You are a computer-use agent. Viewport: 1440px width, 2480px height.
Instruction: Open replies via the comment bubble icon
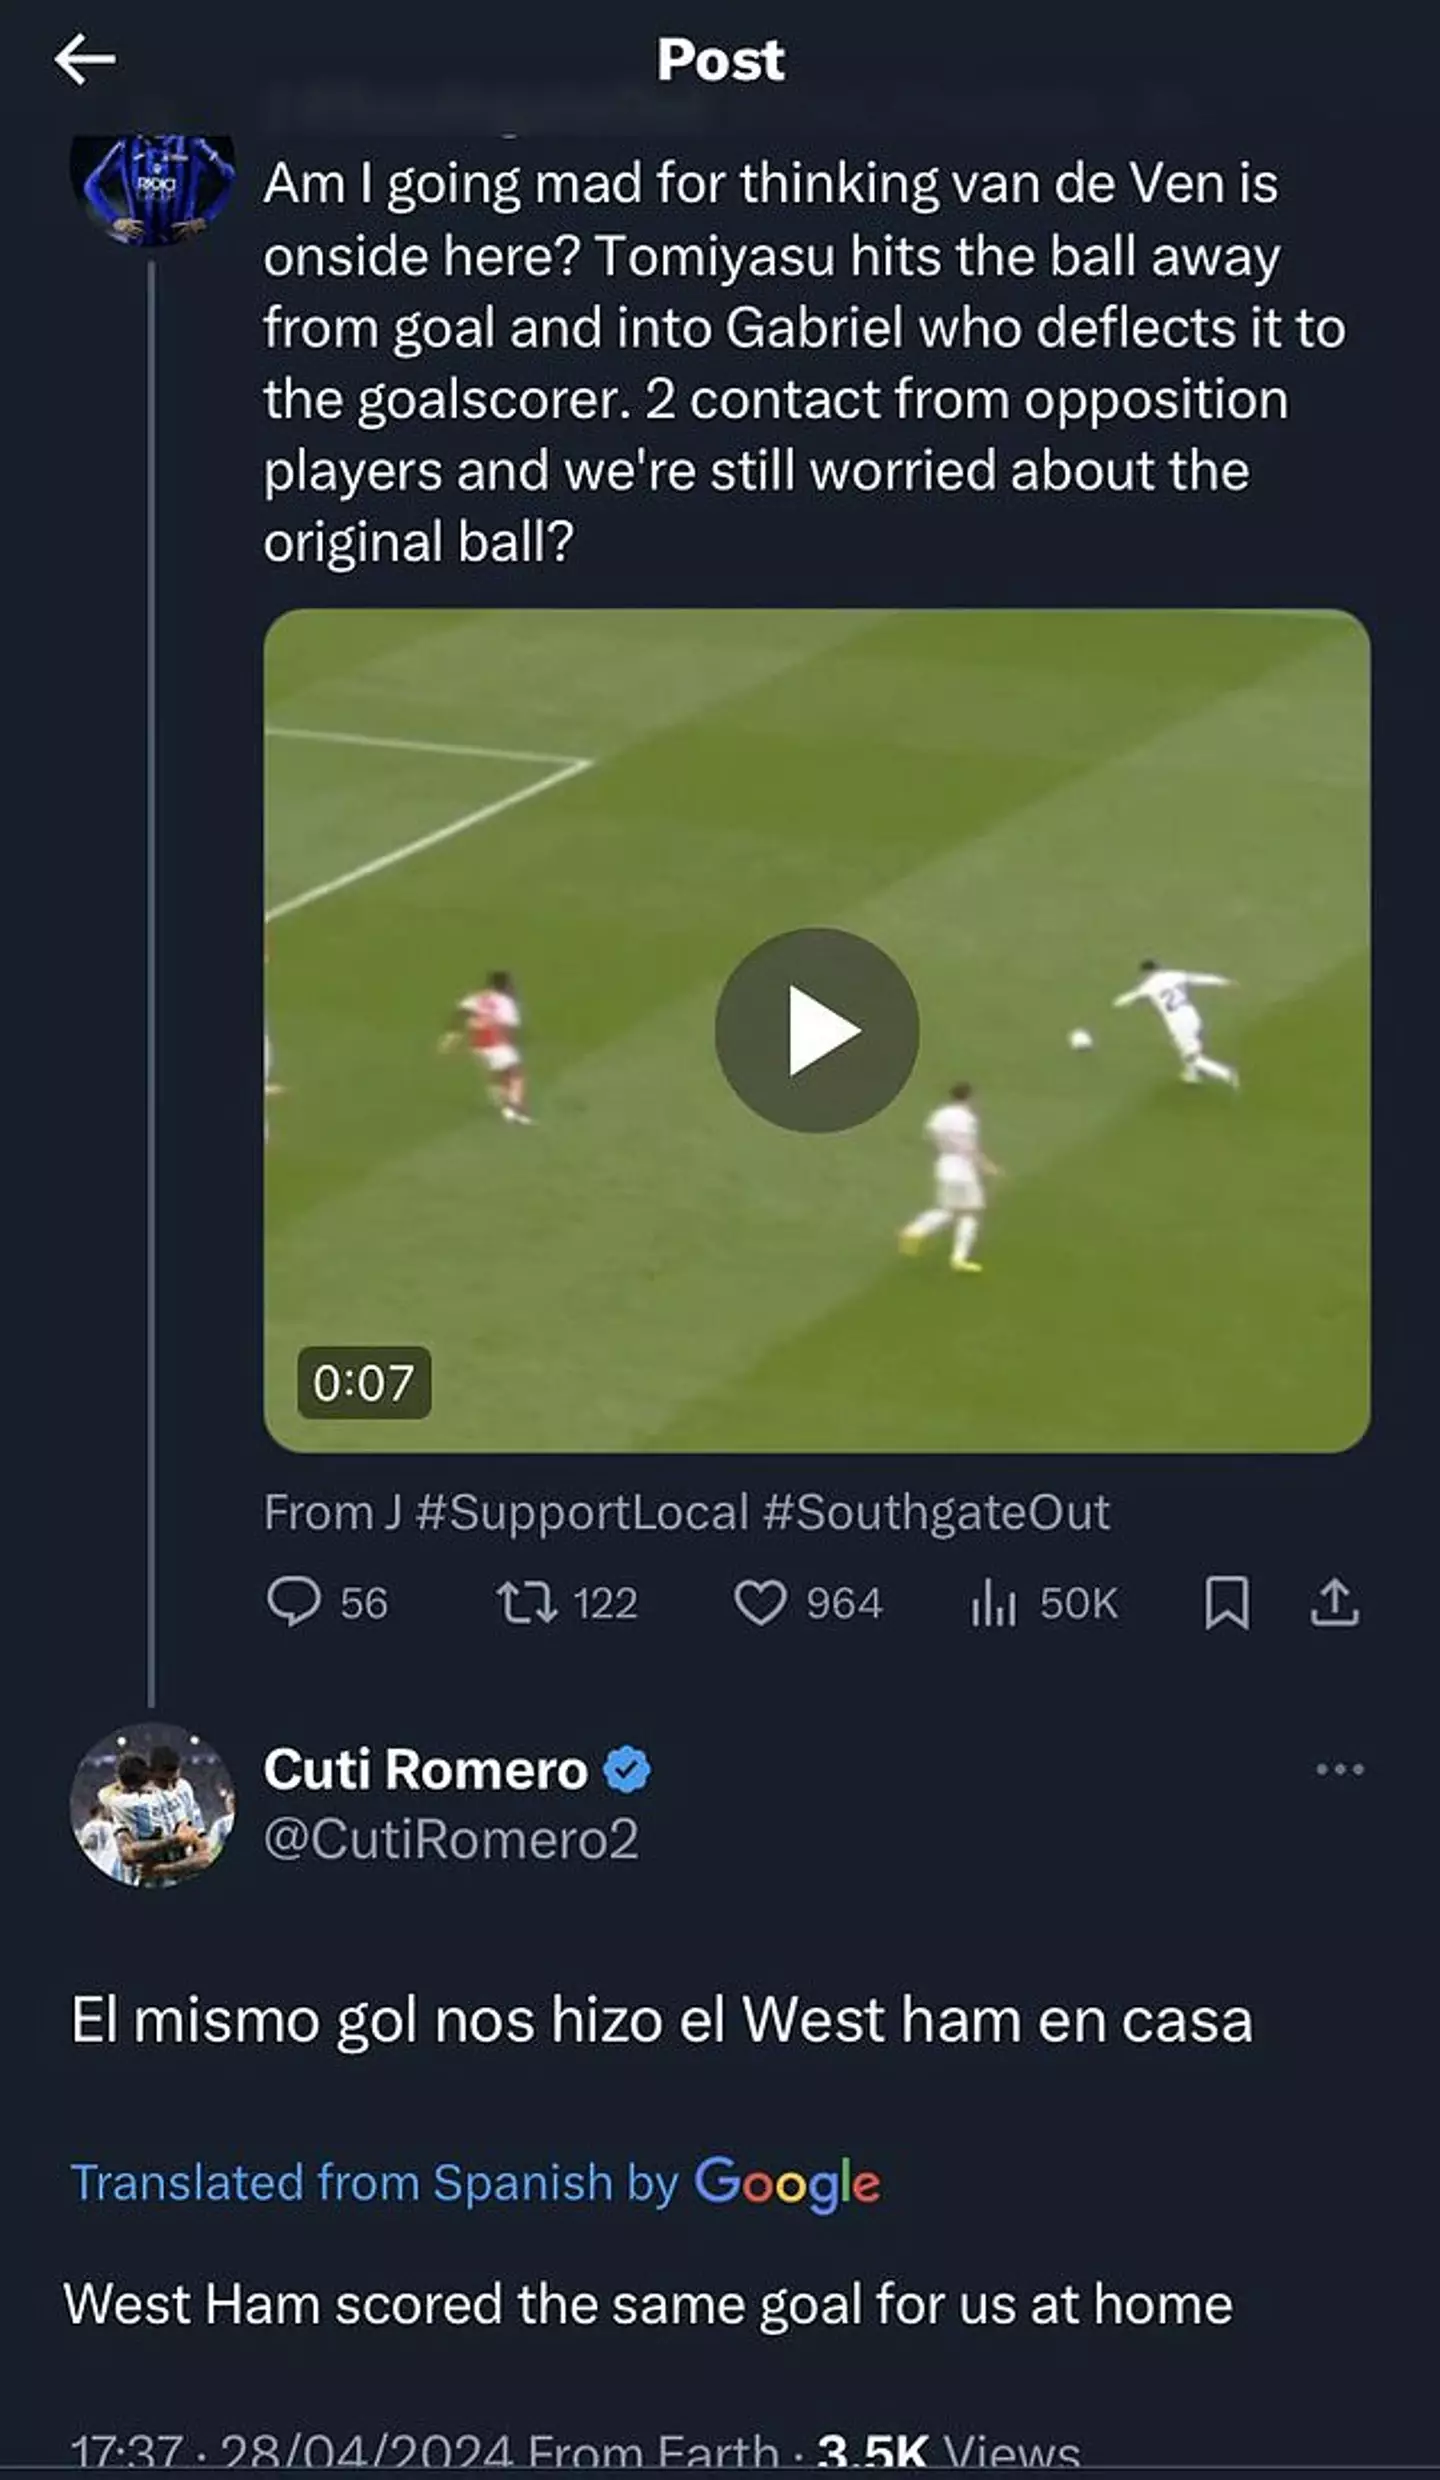[x=294, y=1602]
